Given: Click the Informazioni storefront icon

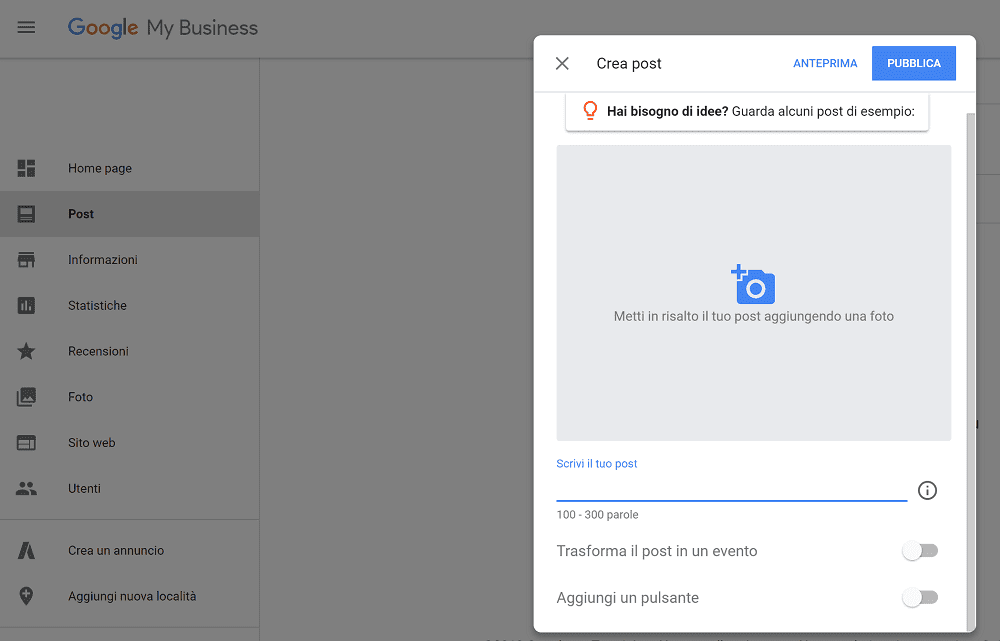Looking at the screenshot, I should pyautogui.click(x=26, y=260).
